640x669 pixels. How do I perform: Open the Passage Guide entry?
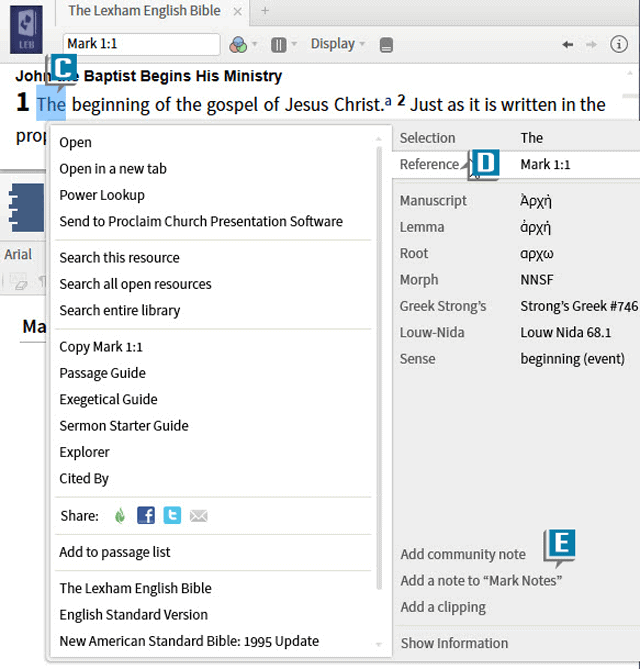click(x=102, y=373)
